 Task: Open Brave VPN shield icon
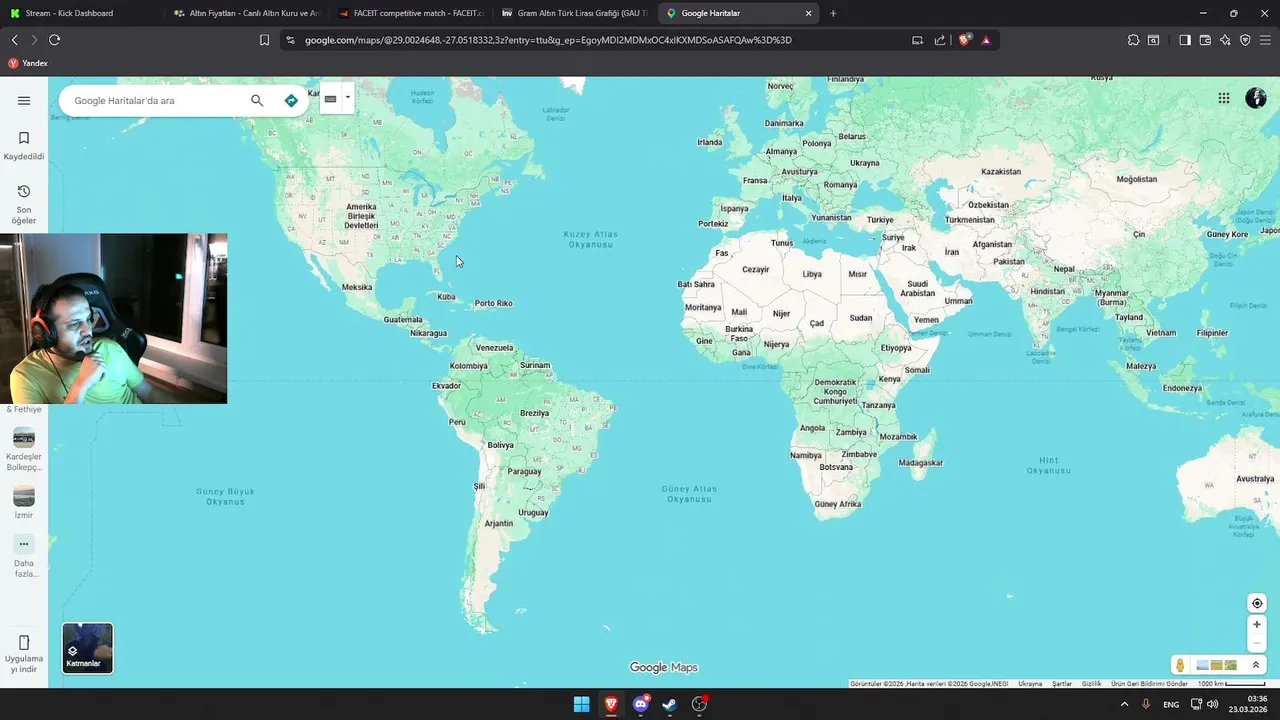click(x=1245, y=40)
